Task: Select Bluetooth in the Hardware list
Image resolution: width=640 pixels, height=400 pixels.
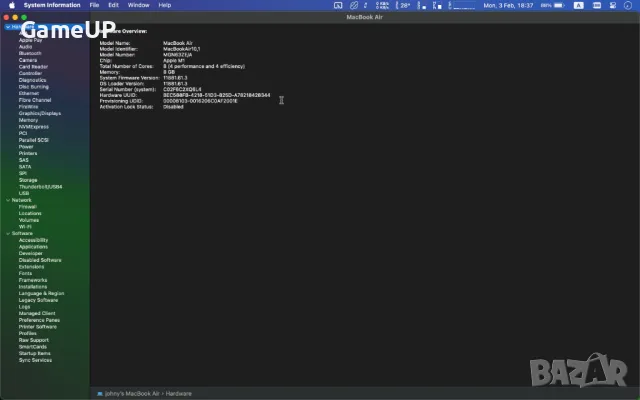Action: pyautogui.click(x=30, y=53)
